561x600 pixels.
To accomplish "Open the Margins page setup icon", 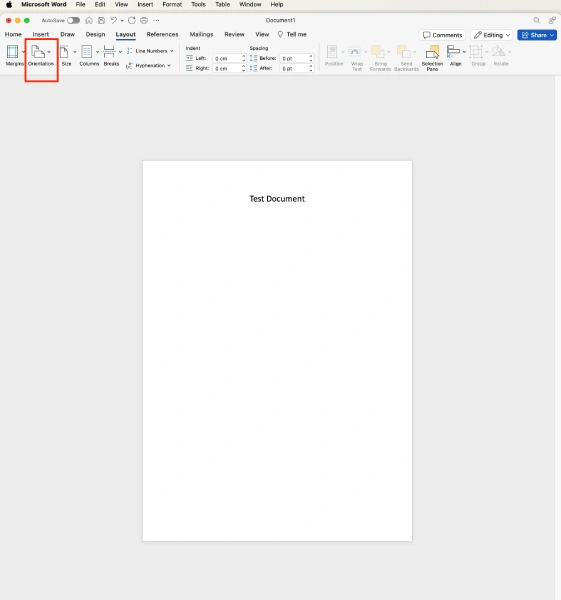I will point(12,52).
